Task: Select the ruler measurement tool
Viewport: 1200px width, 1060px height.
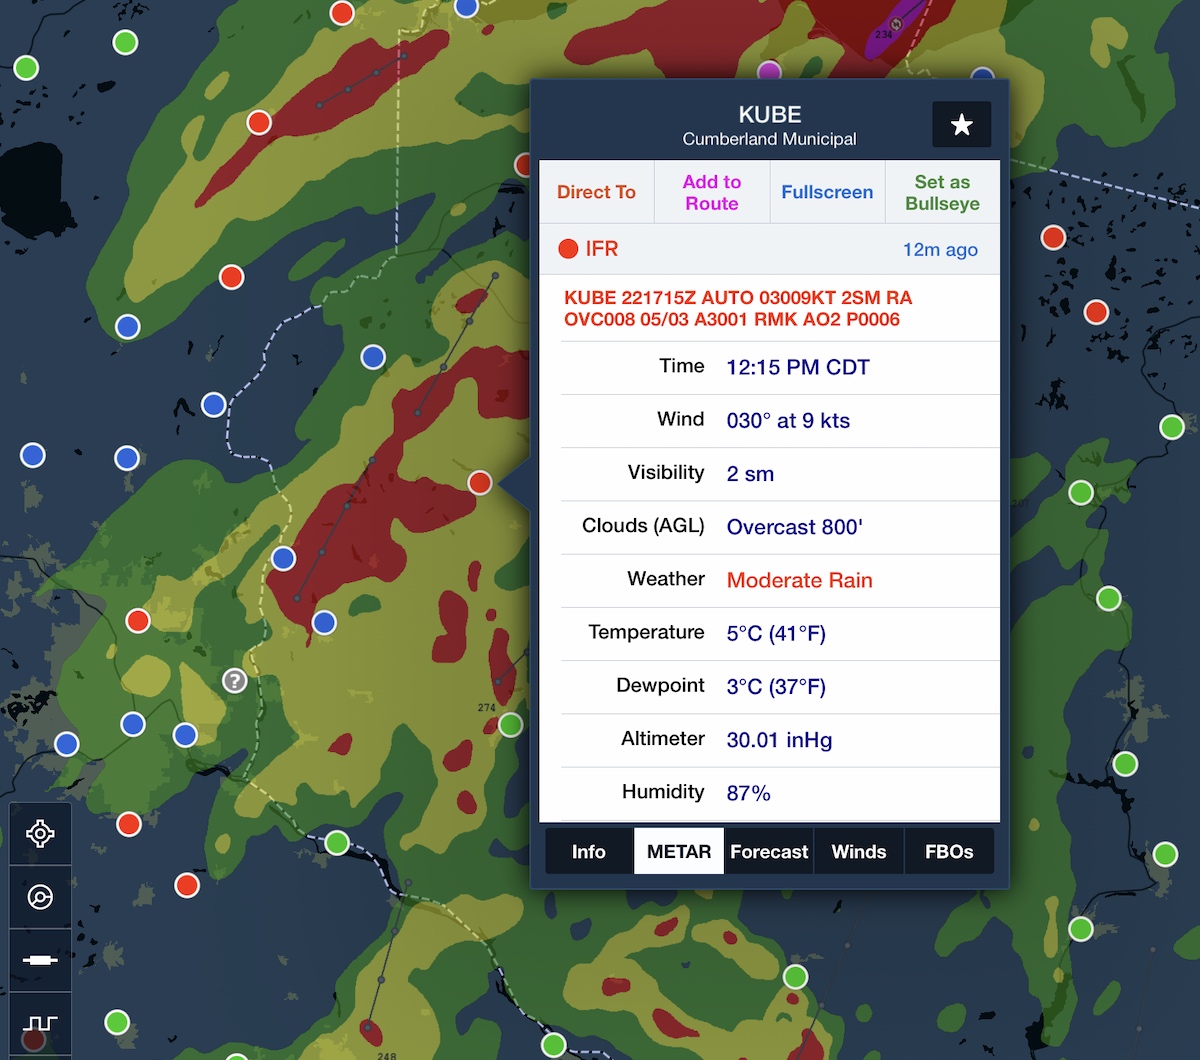Action: coord(40,960)
